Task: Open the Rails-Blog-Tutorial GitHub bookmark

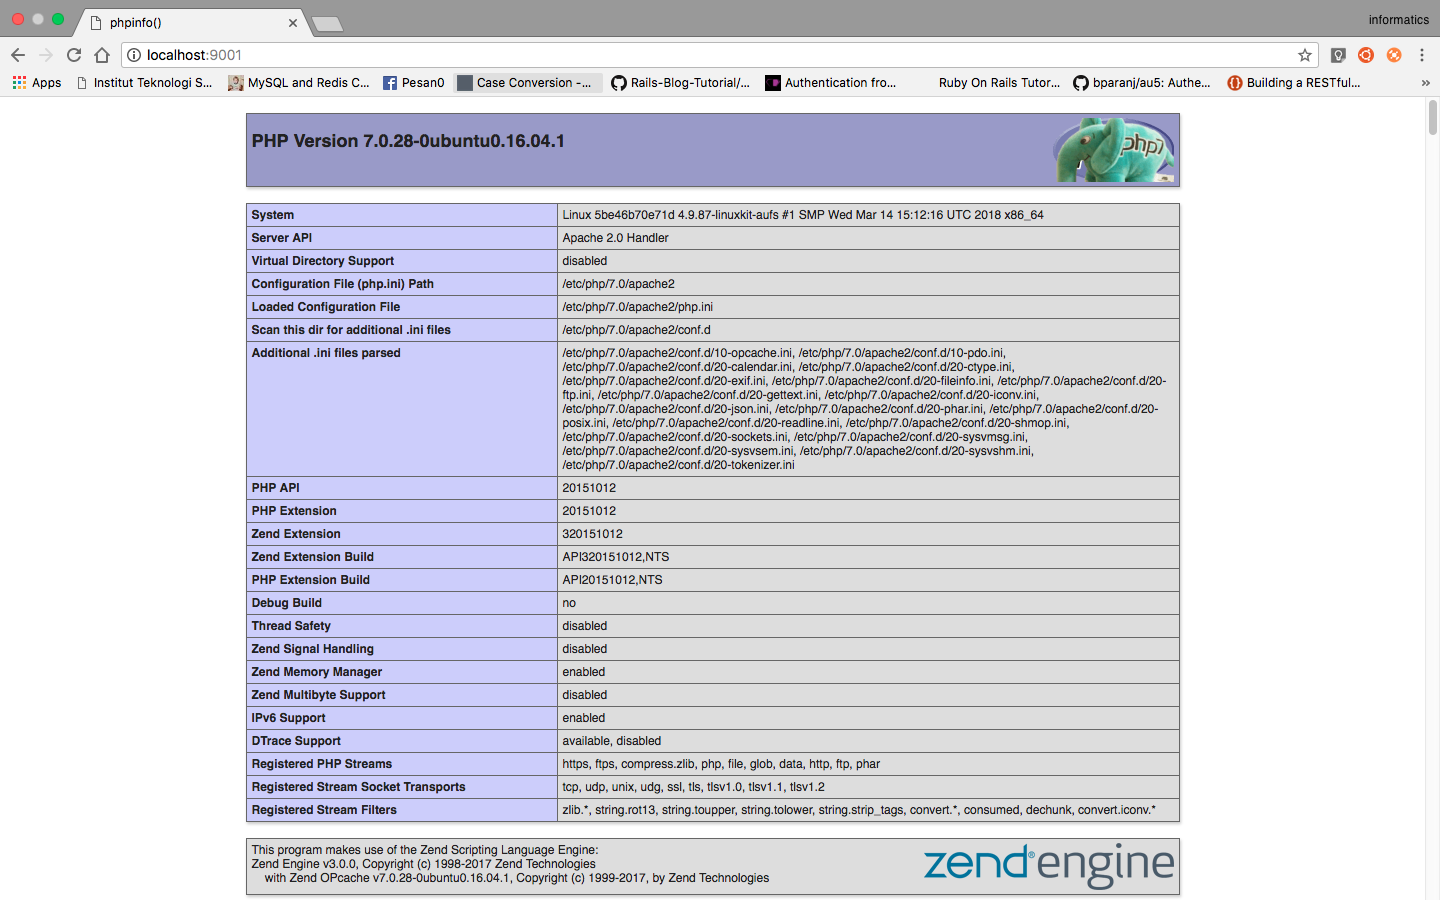Action: tap(681, 83)
